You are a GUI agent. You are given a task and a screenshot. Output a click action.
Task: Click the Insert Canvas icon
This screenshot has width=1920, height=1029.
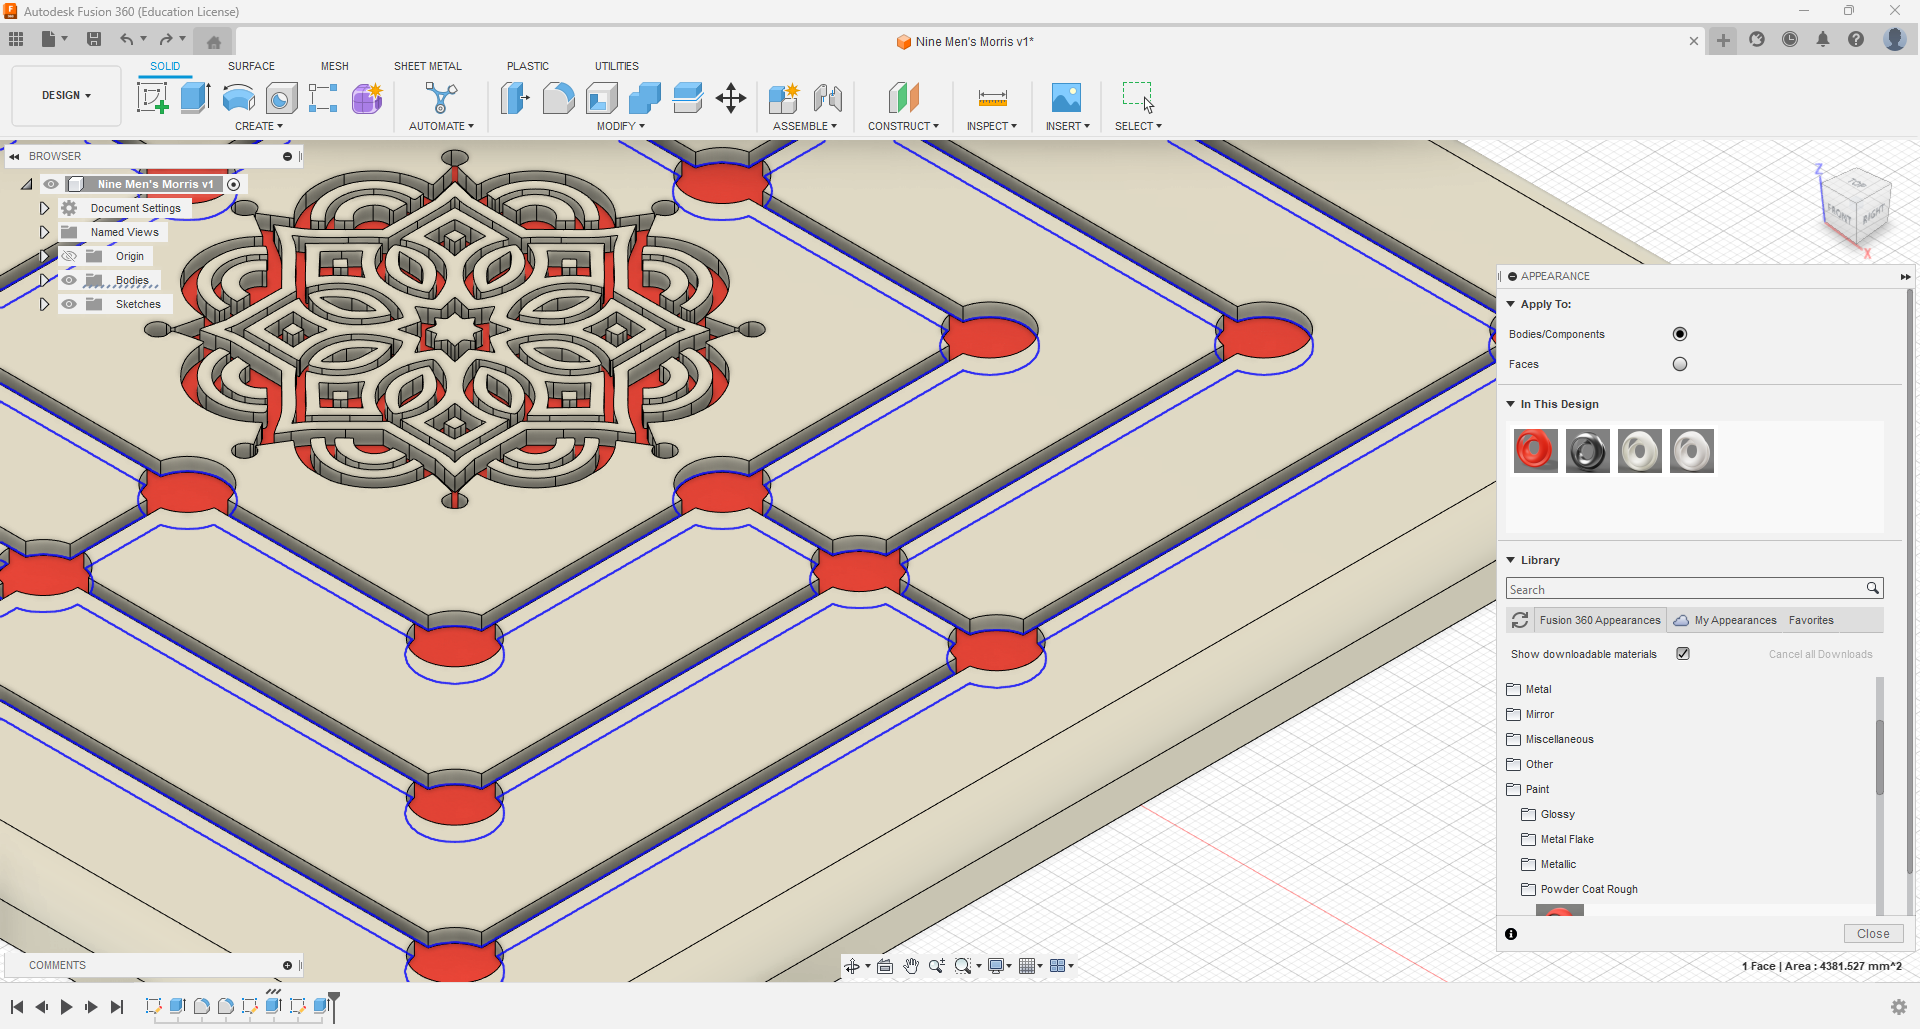(x=1066, y=98)
